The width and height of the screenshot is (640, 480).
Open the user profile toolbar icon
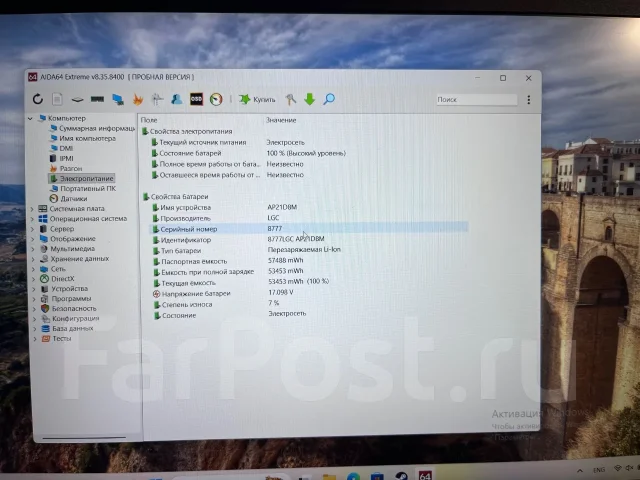pyautogui.click(x=177, y=99)
